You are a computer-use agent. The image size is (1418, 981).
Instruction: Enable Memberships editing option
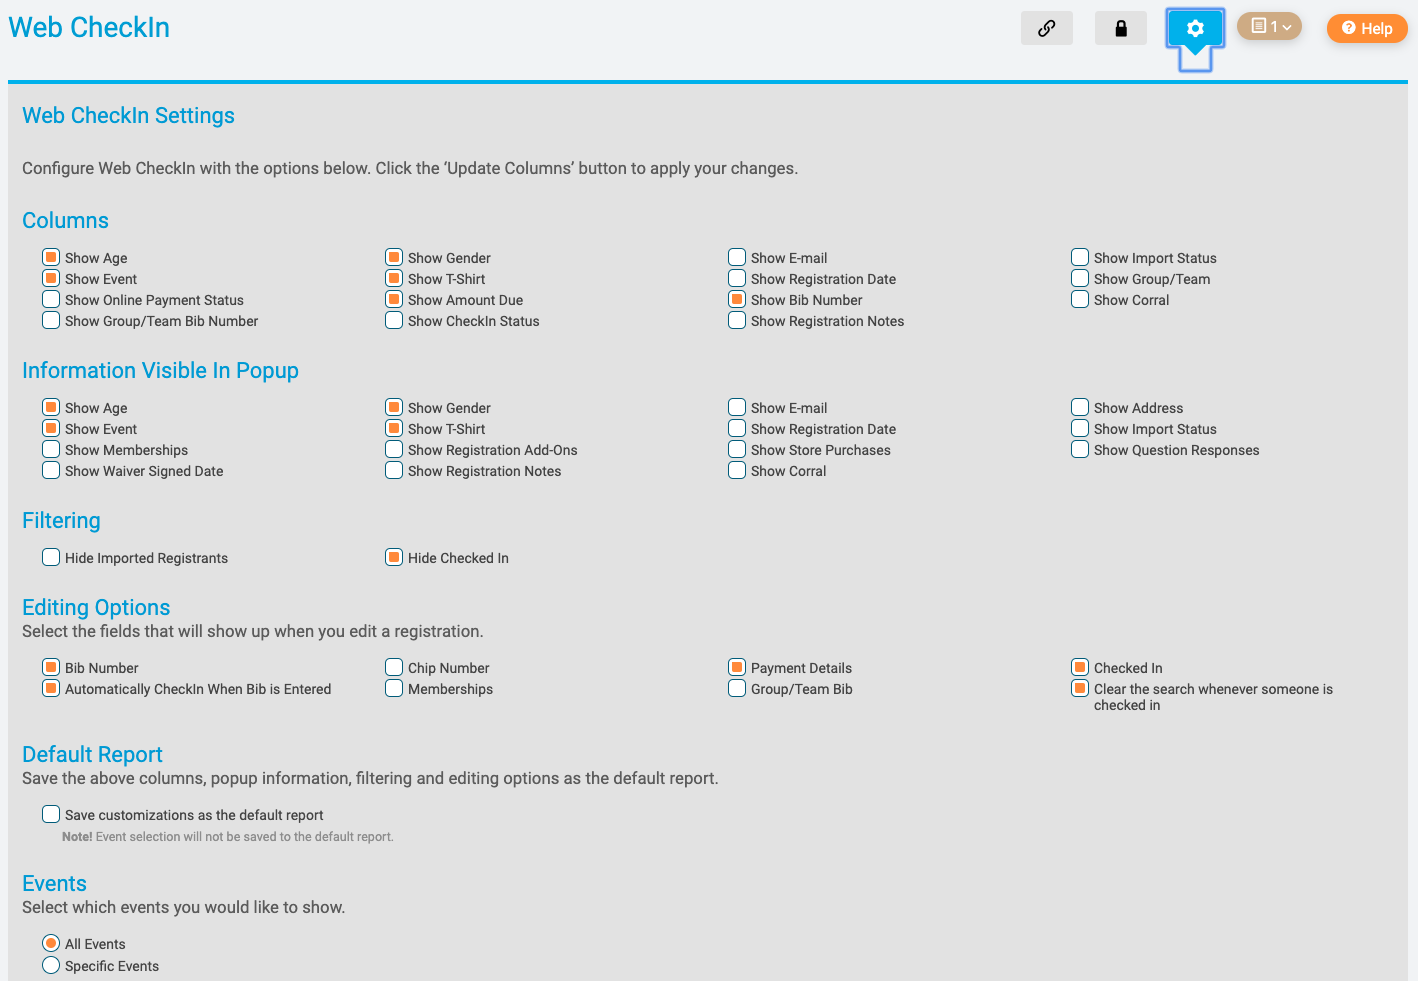pos(394,688)
